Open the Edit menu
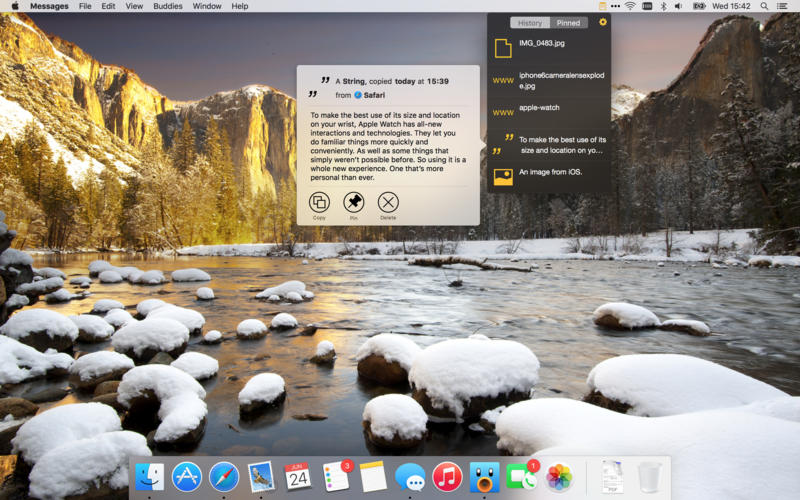The image size is (800, 500). pyautogui.click(x=108, y=6)
